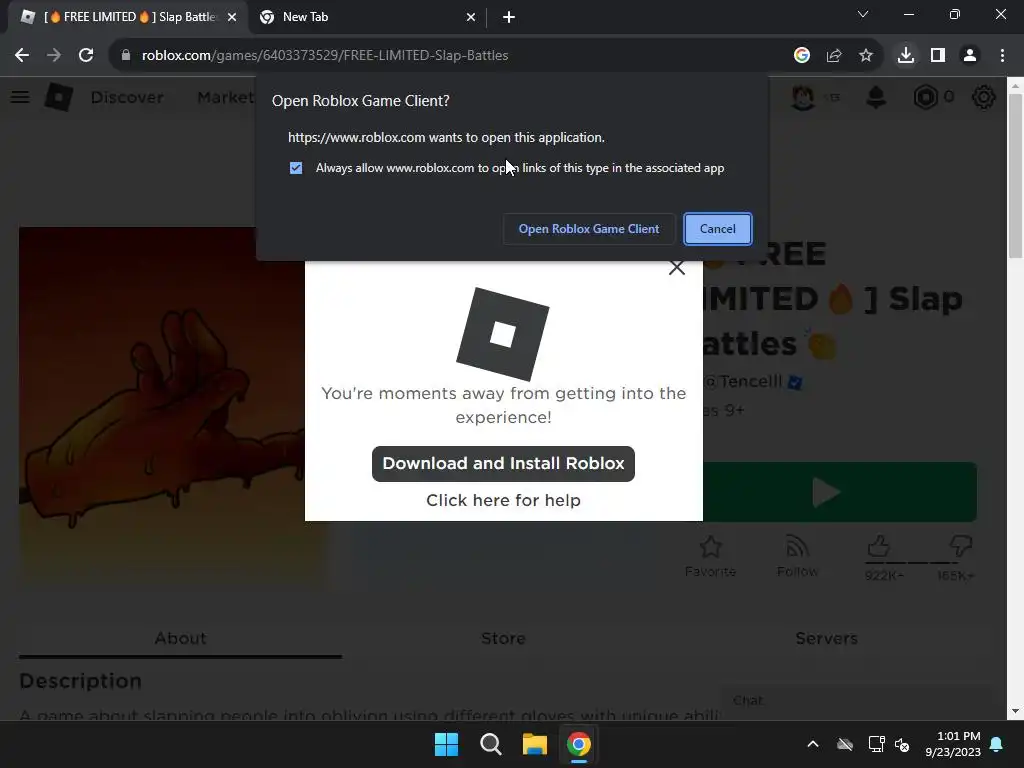Open Chrome downloads icon
Screen dimensions: 1024x768
(x=906, y=56)
